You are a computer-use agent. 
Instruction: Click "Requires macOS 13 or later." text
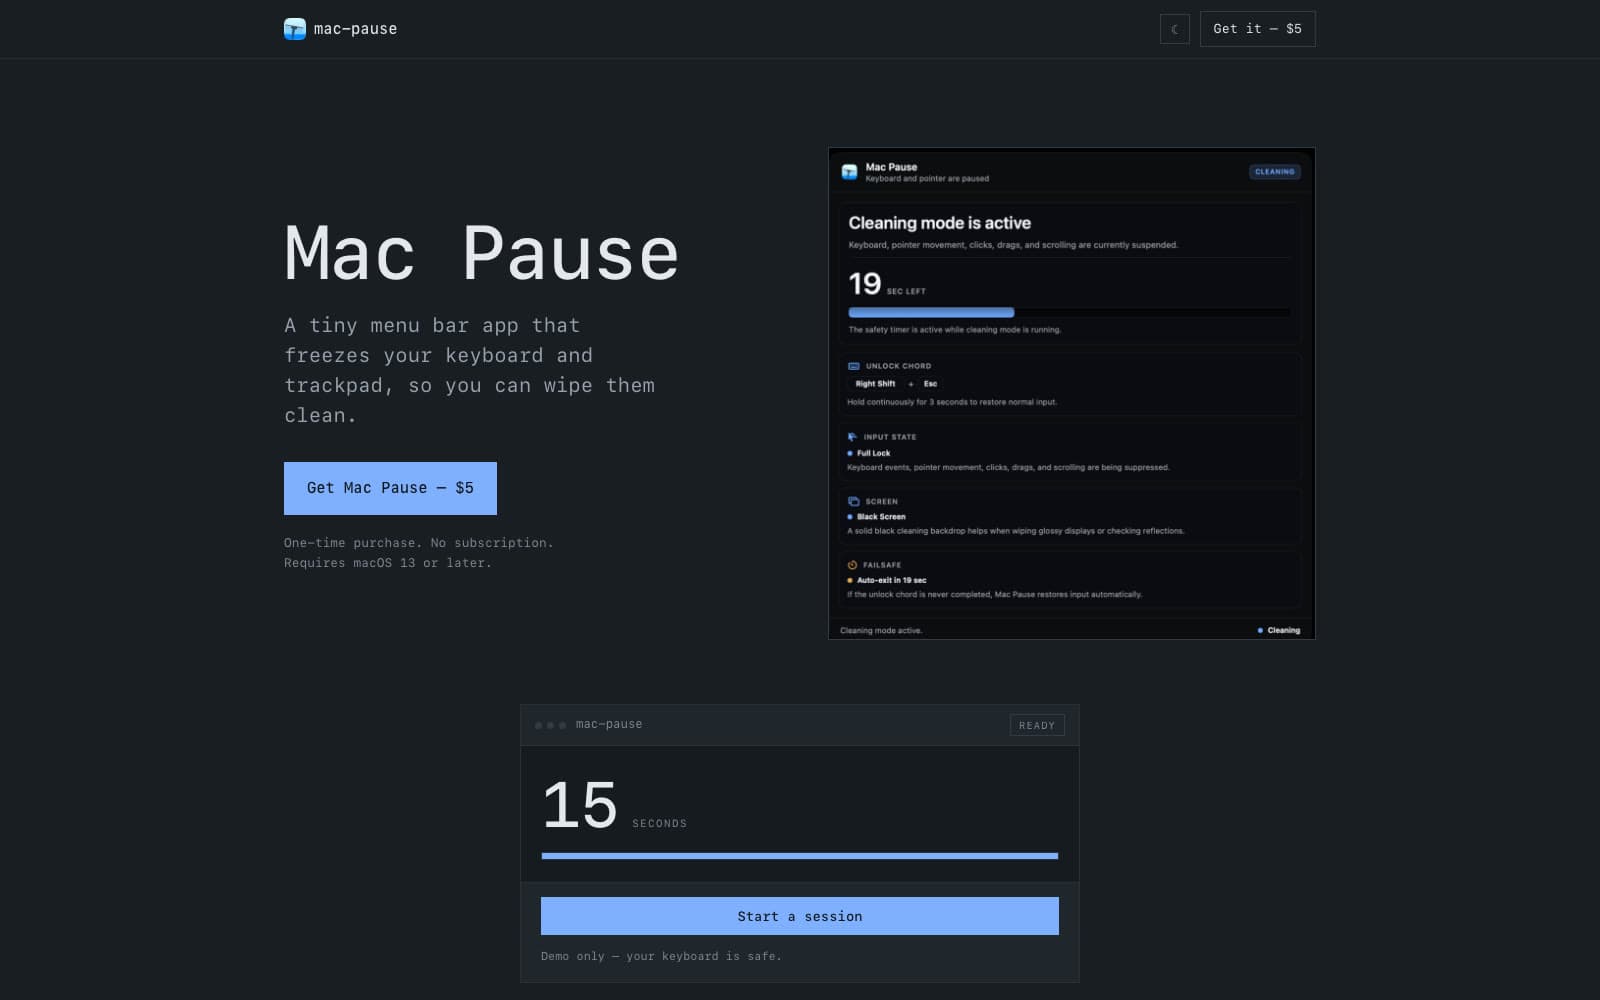coord(388,563)
